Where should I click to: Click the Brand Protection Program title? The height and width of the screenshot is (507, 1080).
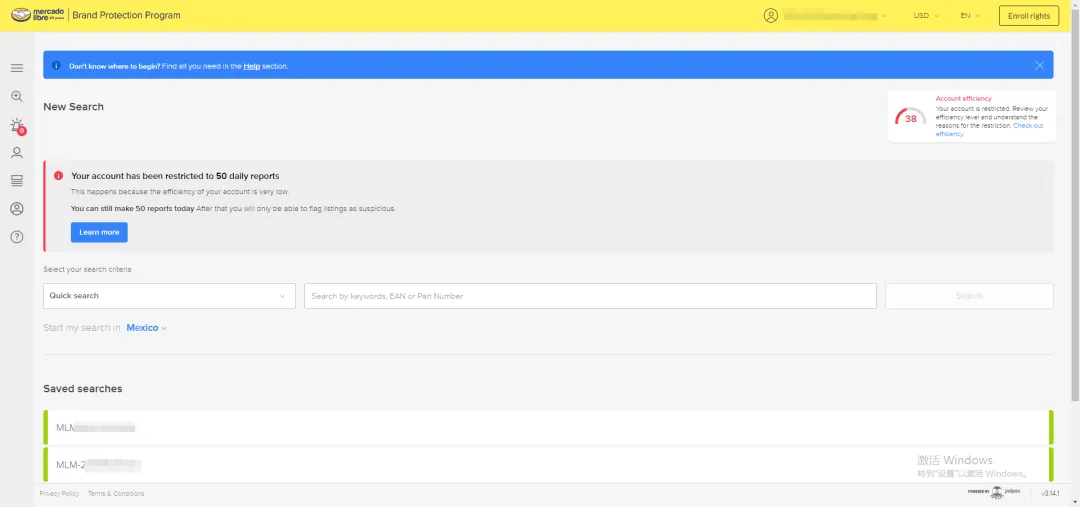coord(126,15)
